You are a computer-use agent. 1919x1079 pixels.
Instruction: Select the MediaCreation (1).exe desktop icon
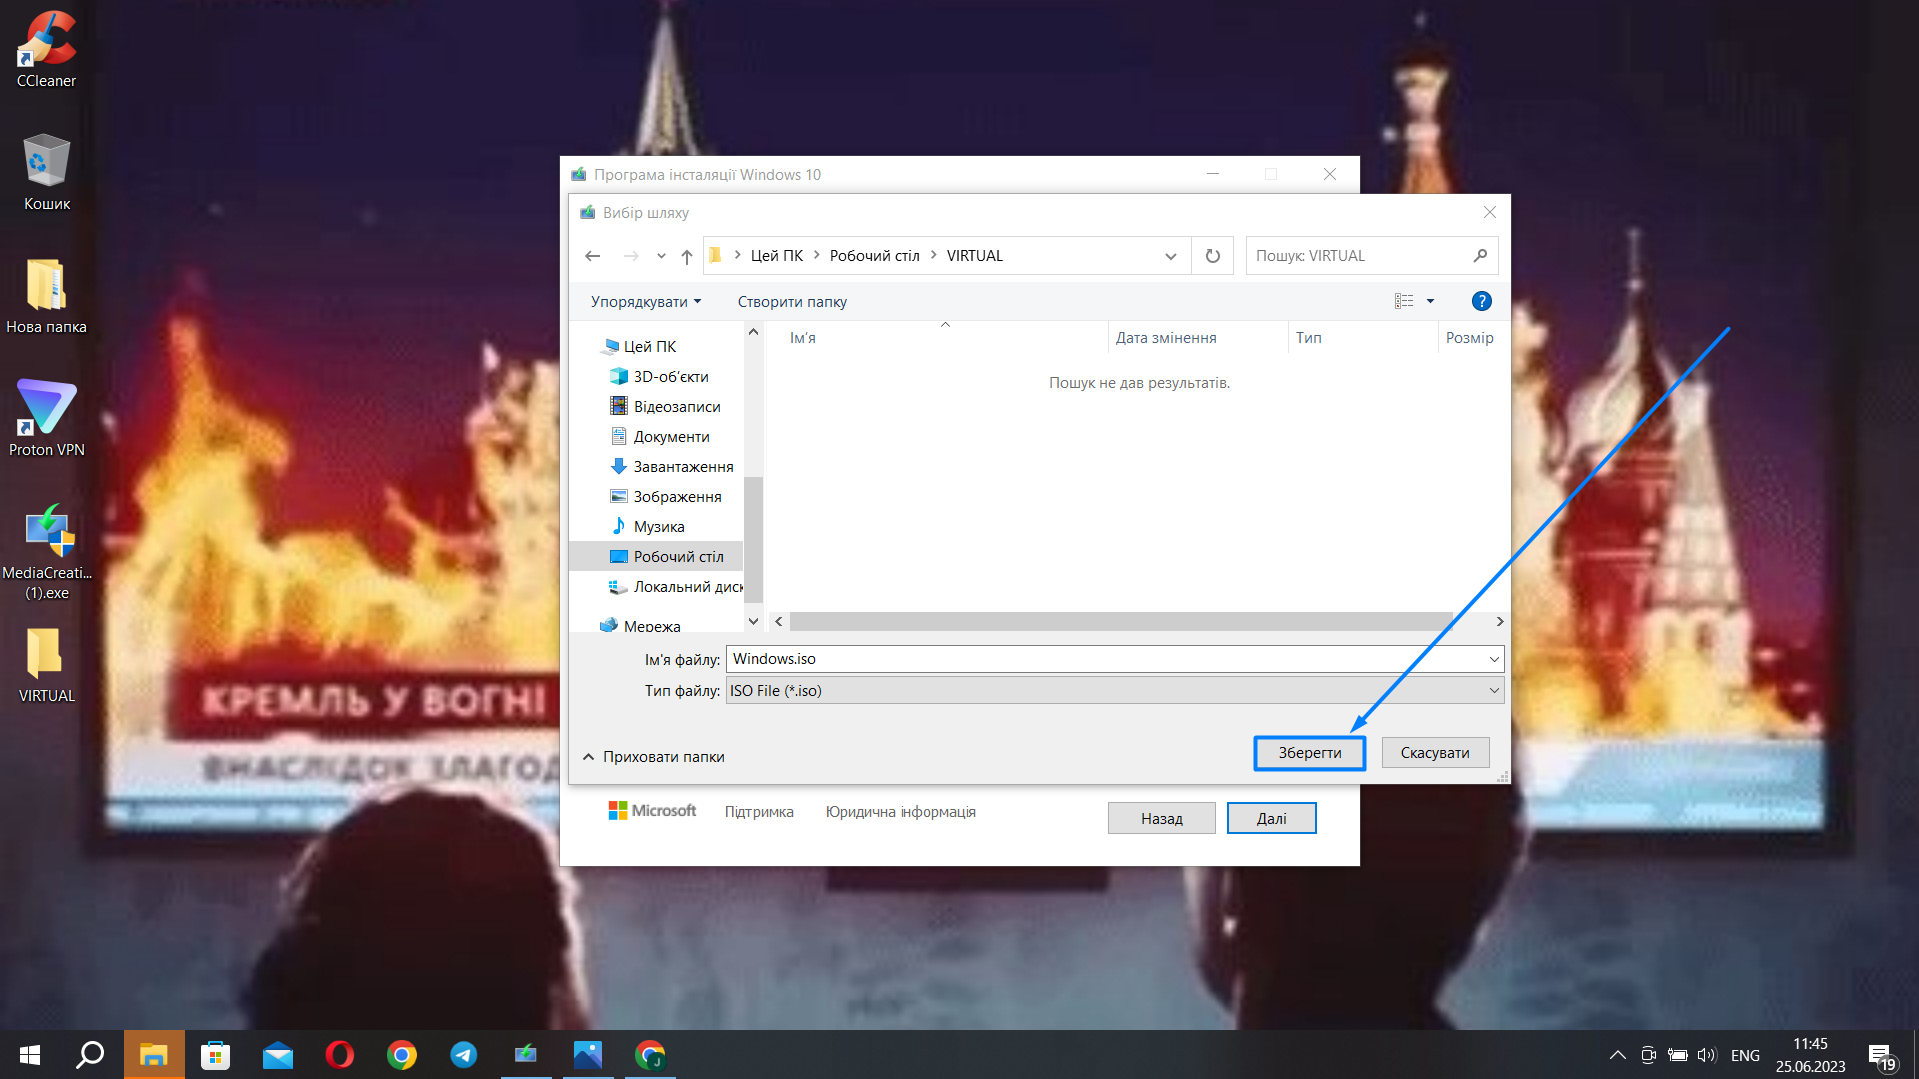(47, 551)
